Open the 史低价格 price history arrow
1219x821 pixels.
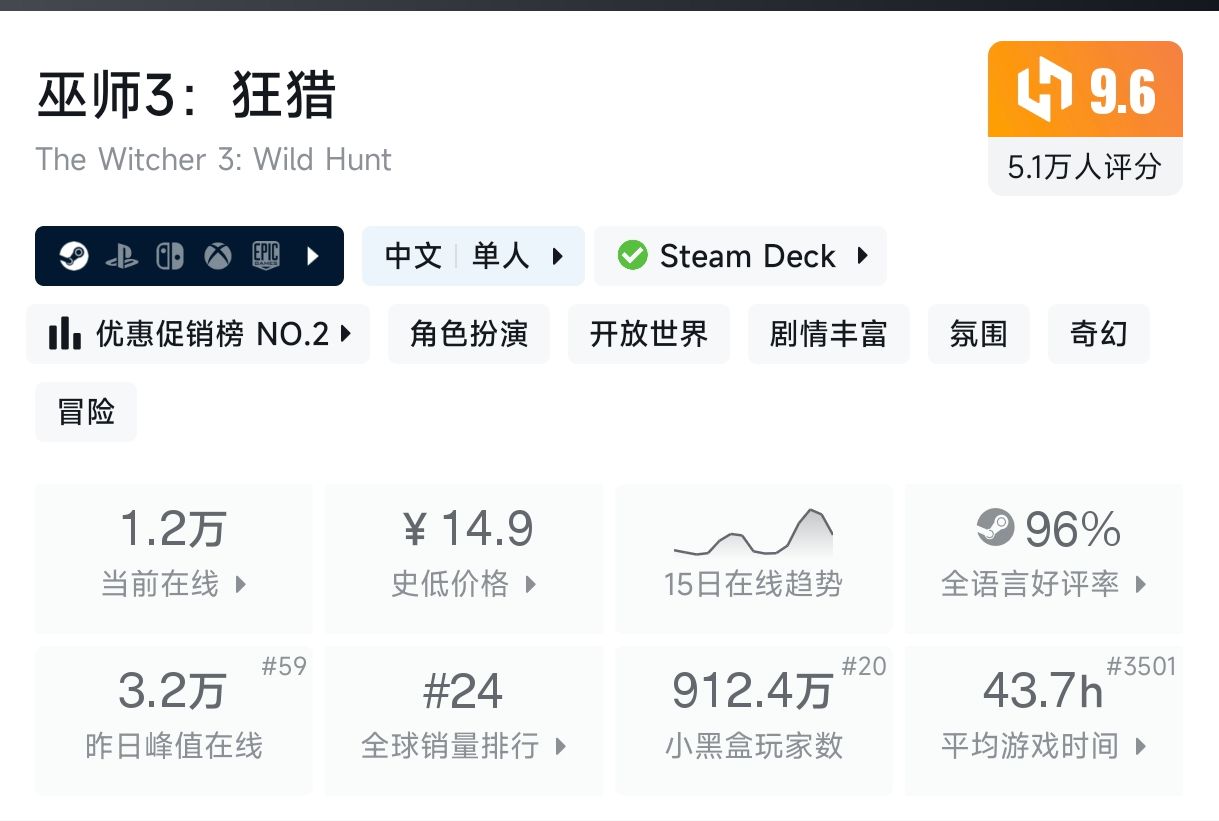[x=531, y=584]
